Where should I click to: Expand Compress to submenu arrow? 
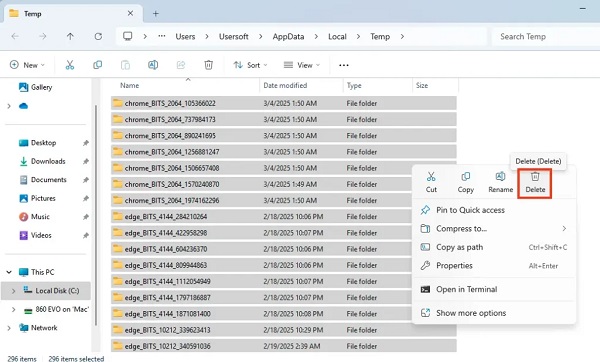pyautogui.click(x=564, y=228)
